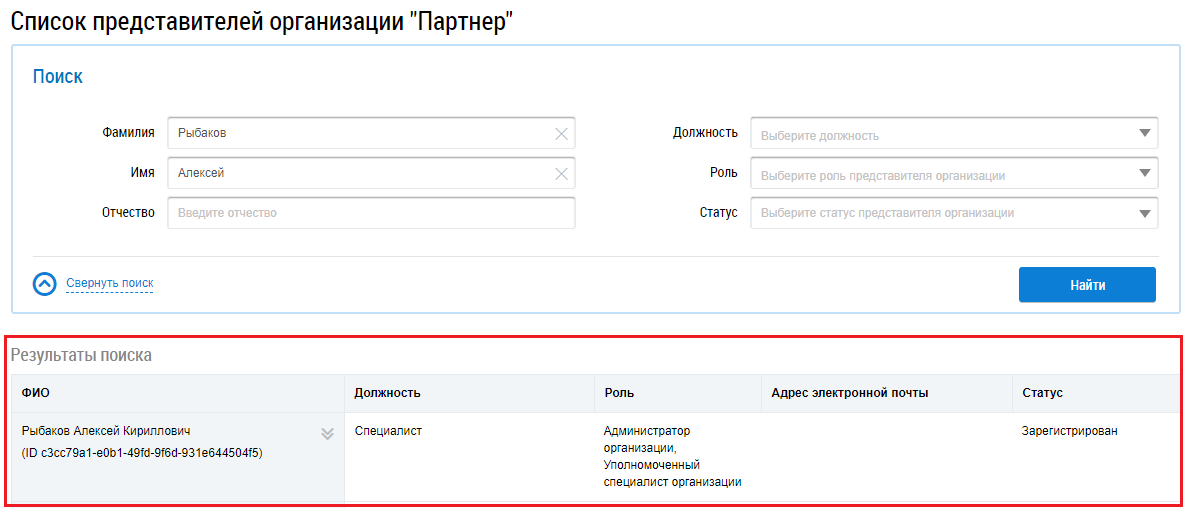The height and width of the screenshot is (508, 1191).
Task: Open the Статус dropdown in search
Action: 953,213
